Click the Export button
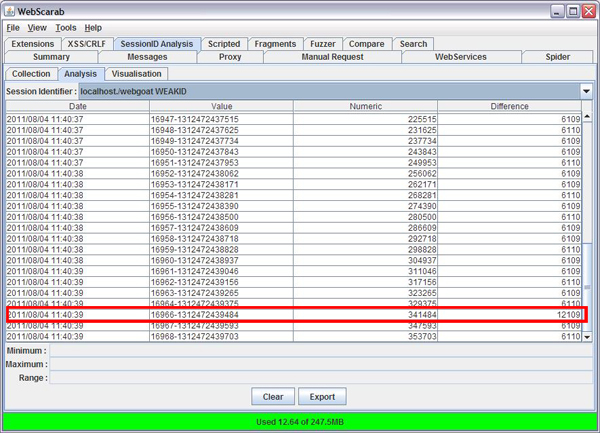 [x=322, y=396]
